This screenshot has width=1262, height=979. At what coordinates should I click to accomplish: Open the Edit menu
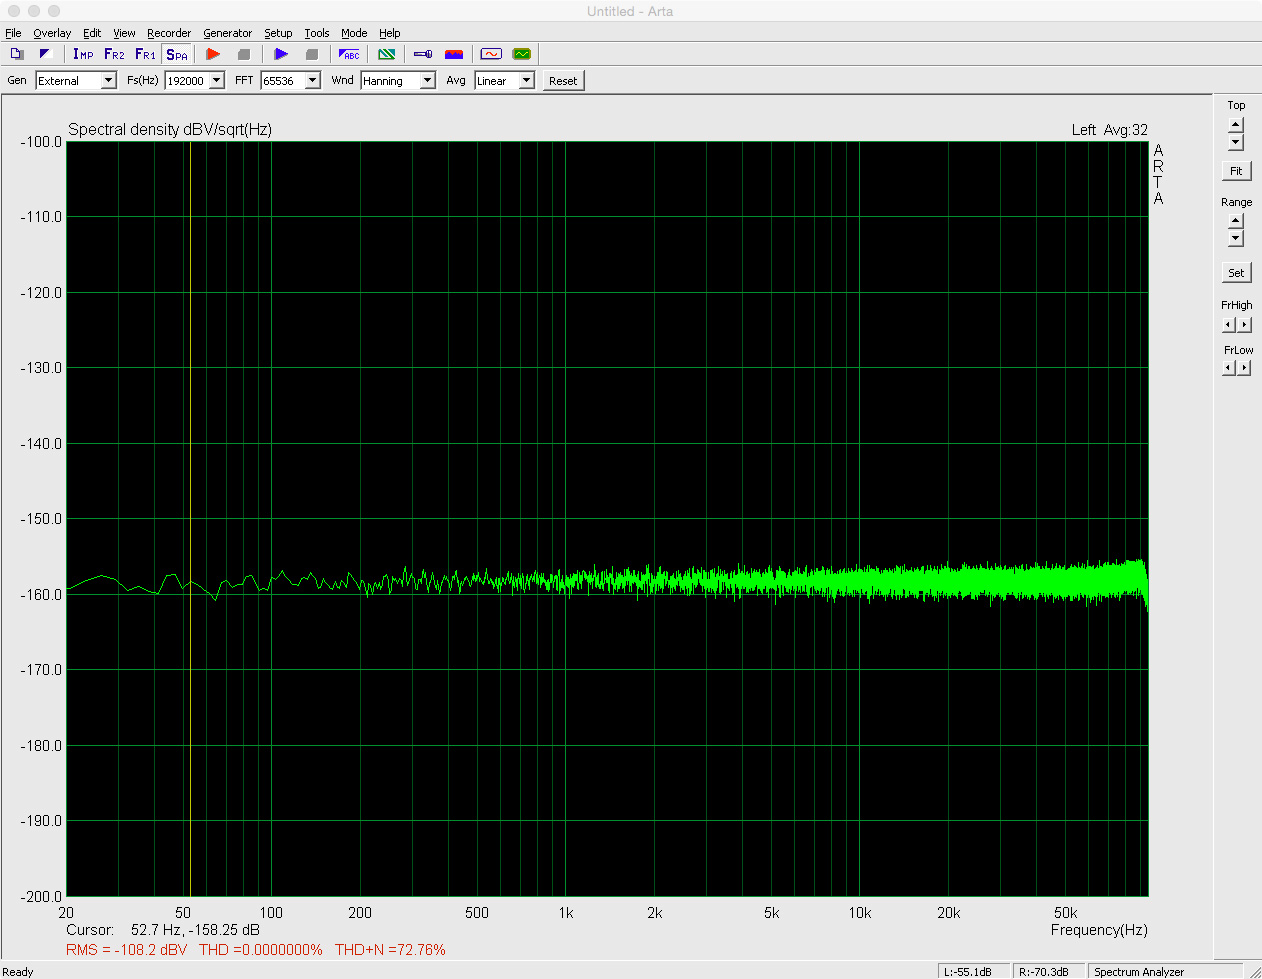point(92,33)
